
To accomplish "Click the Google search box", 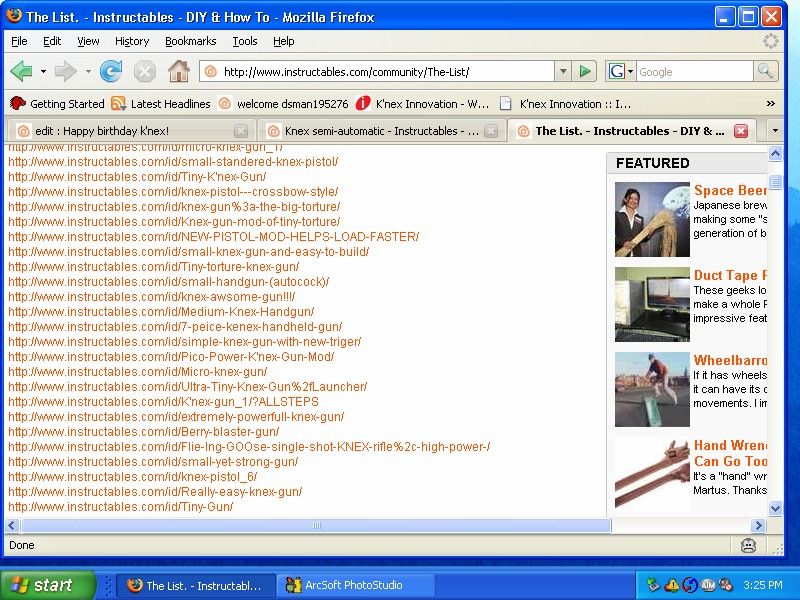I will click(x=694, y=72).
